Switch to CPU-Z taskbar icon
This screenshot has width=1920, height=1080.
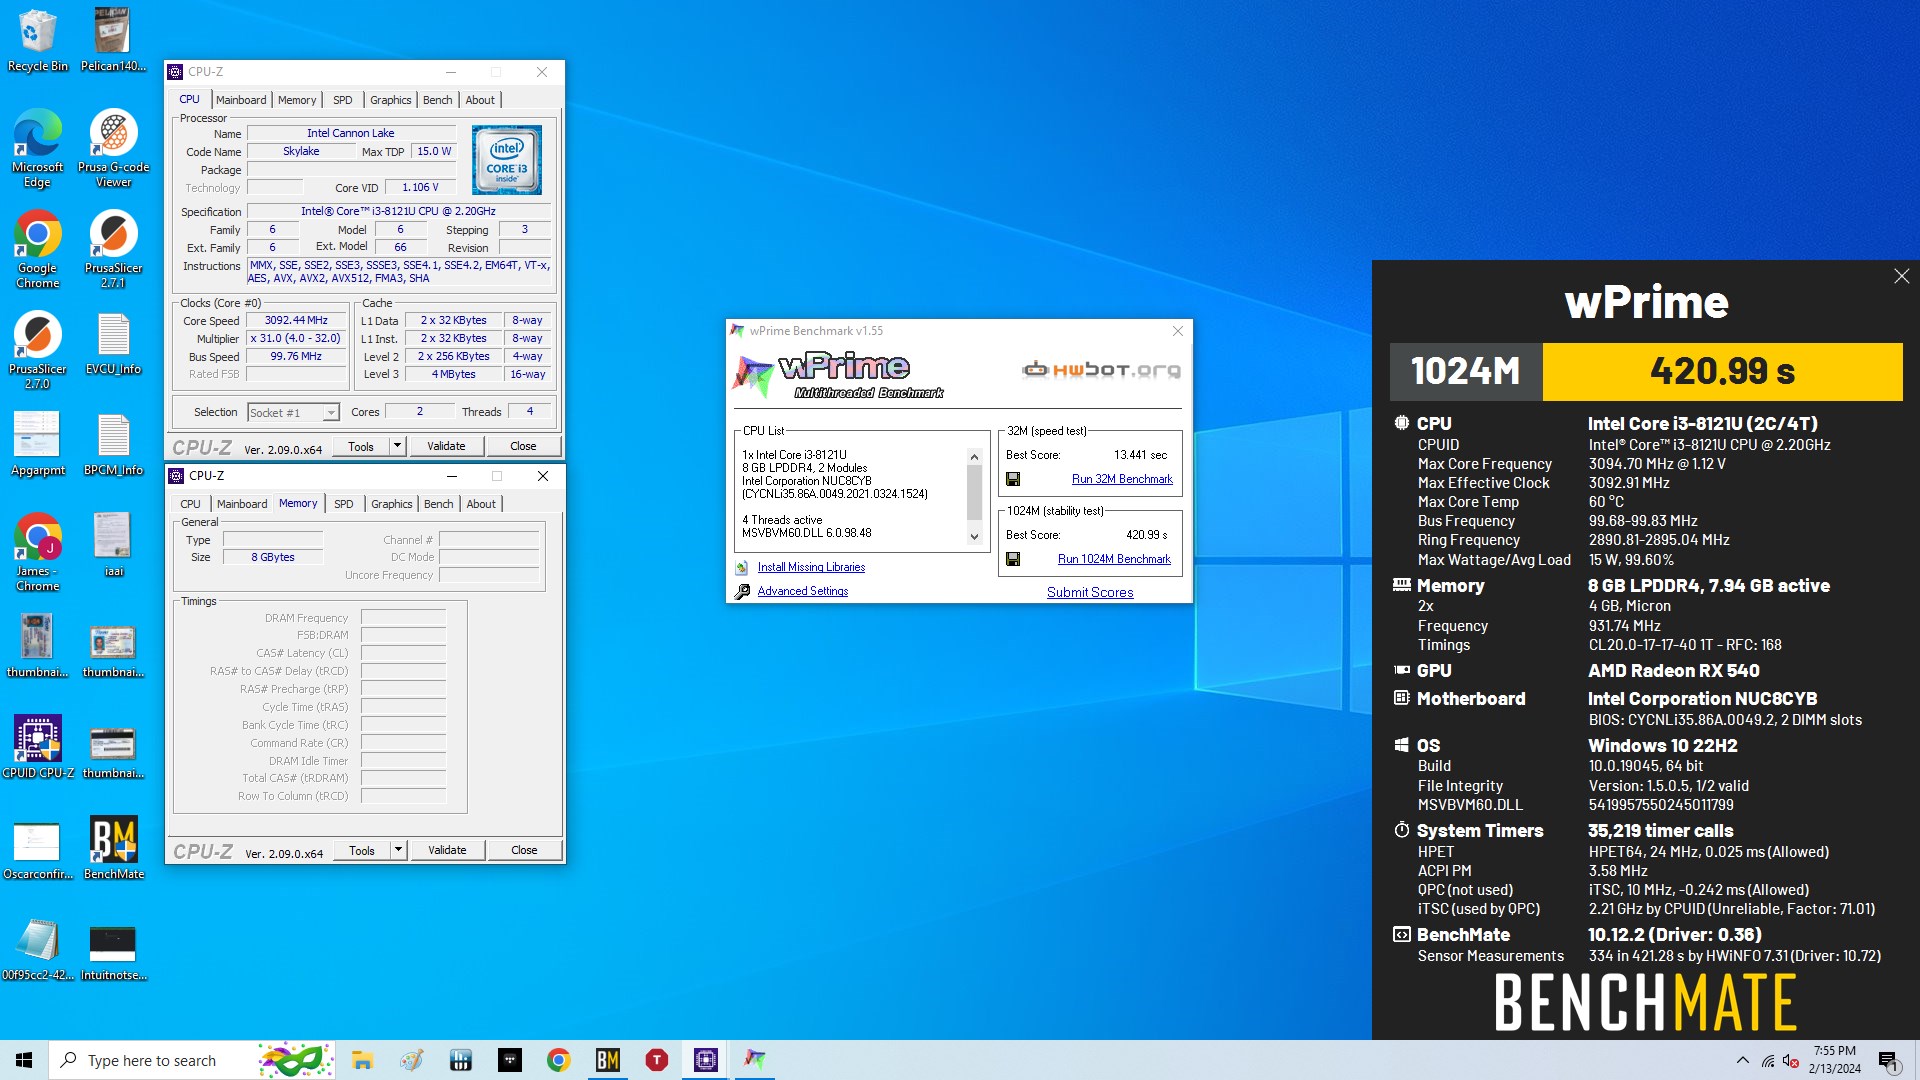(705, 1060)
